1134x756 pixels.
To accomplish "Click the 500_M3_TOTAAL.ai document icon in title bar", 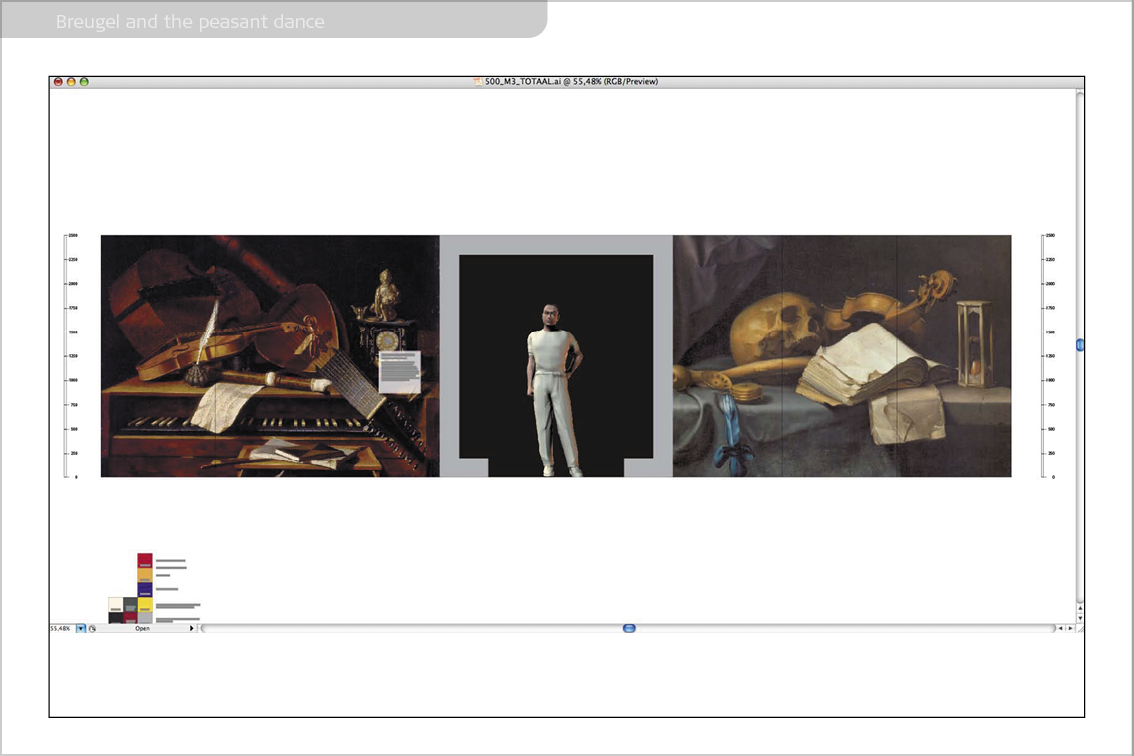I will point(478,82).
